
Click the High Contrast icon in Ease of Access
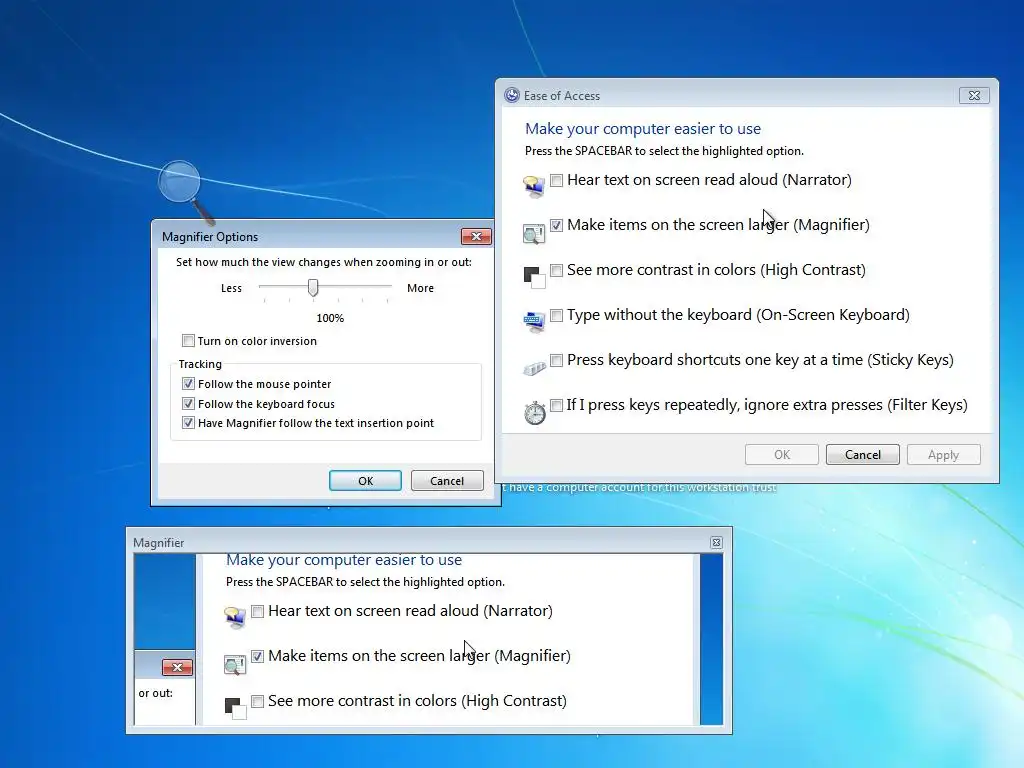(534, 277)
